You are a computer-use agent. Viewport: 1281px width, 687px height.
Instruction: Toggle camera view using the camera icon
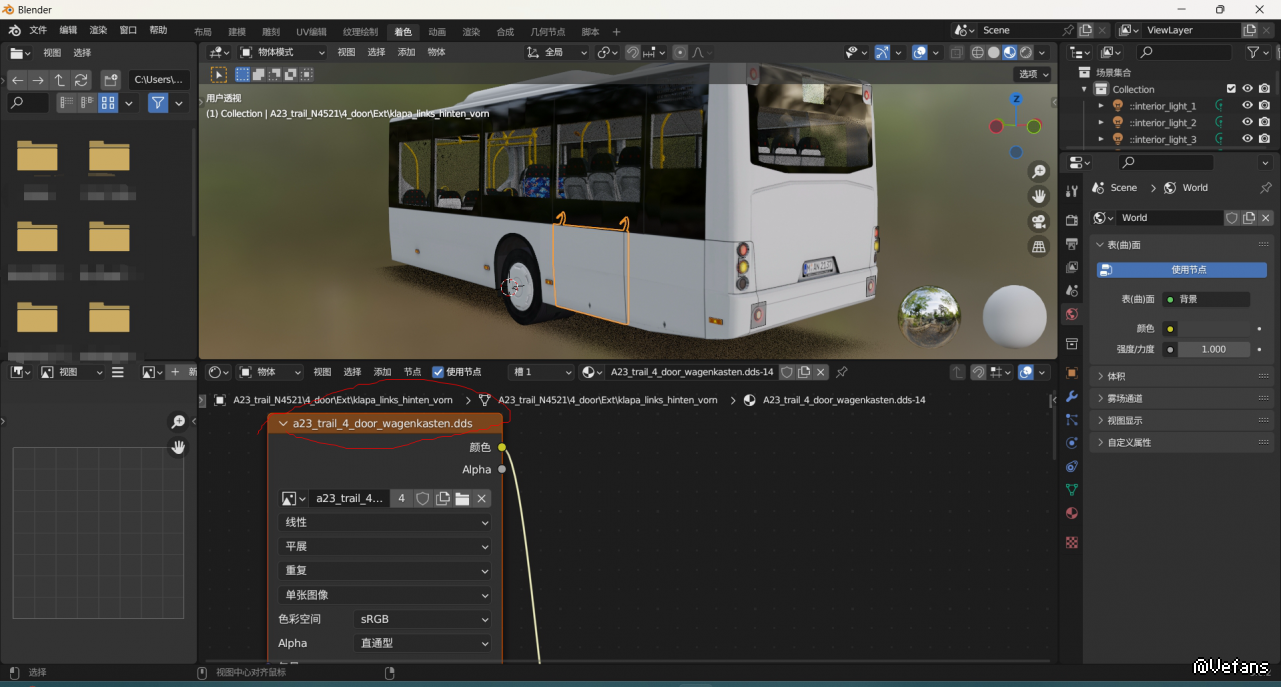point(1039,221)
